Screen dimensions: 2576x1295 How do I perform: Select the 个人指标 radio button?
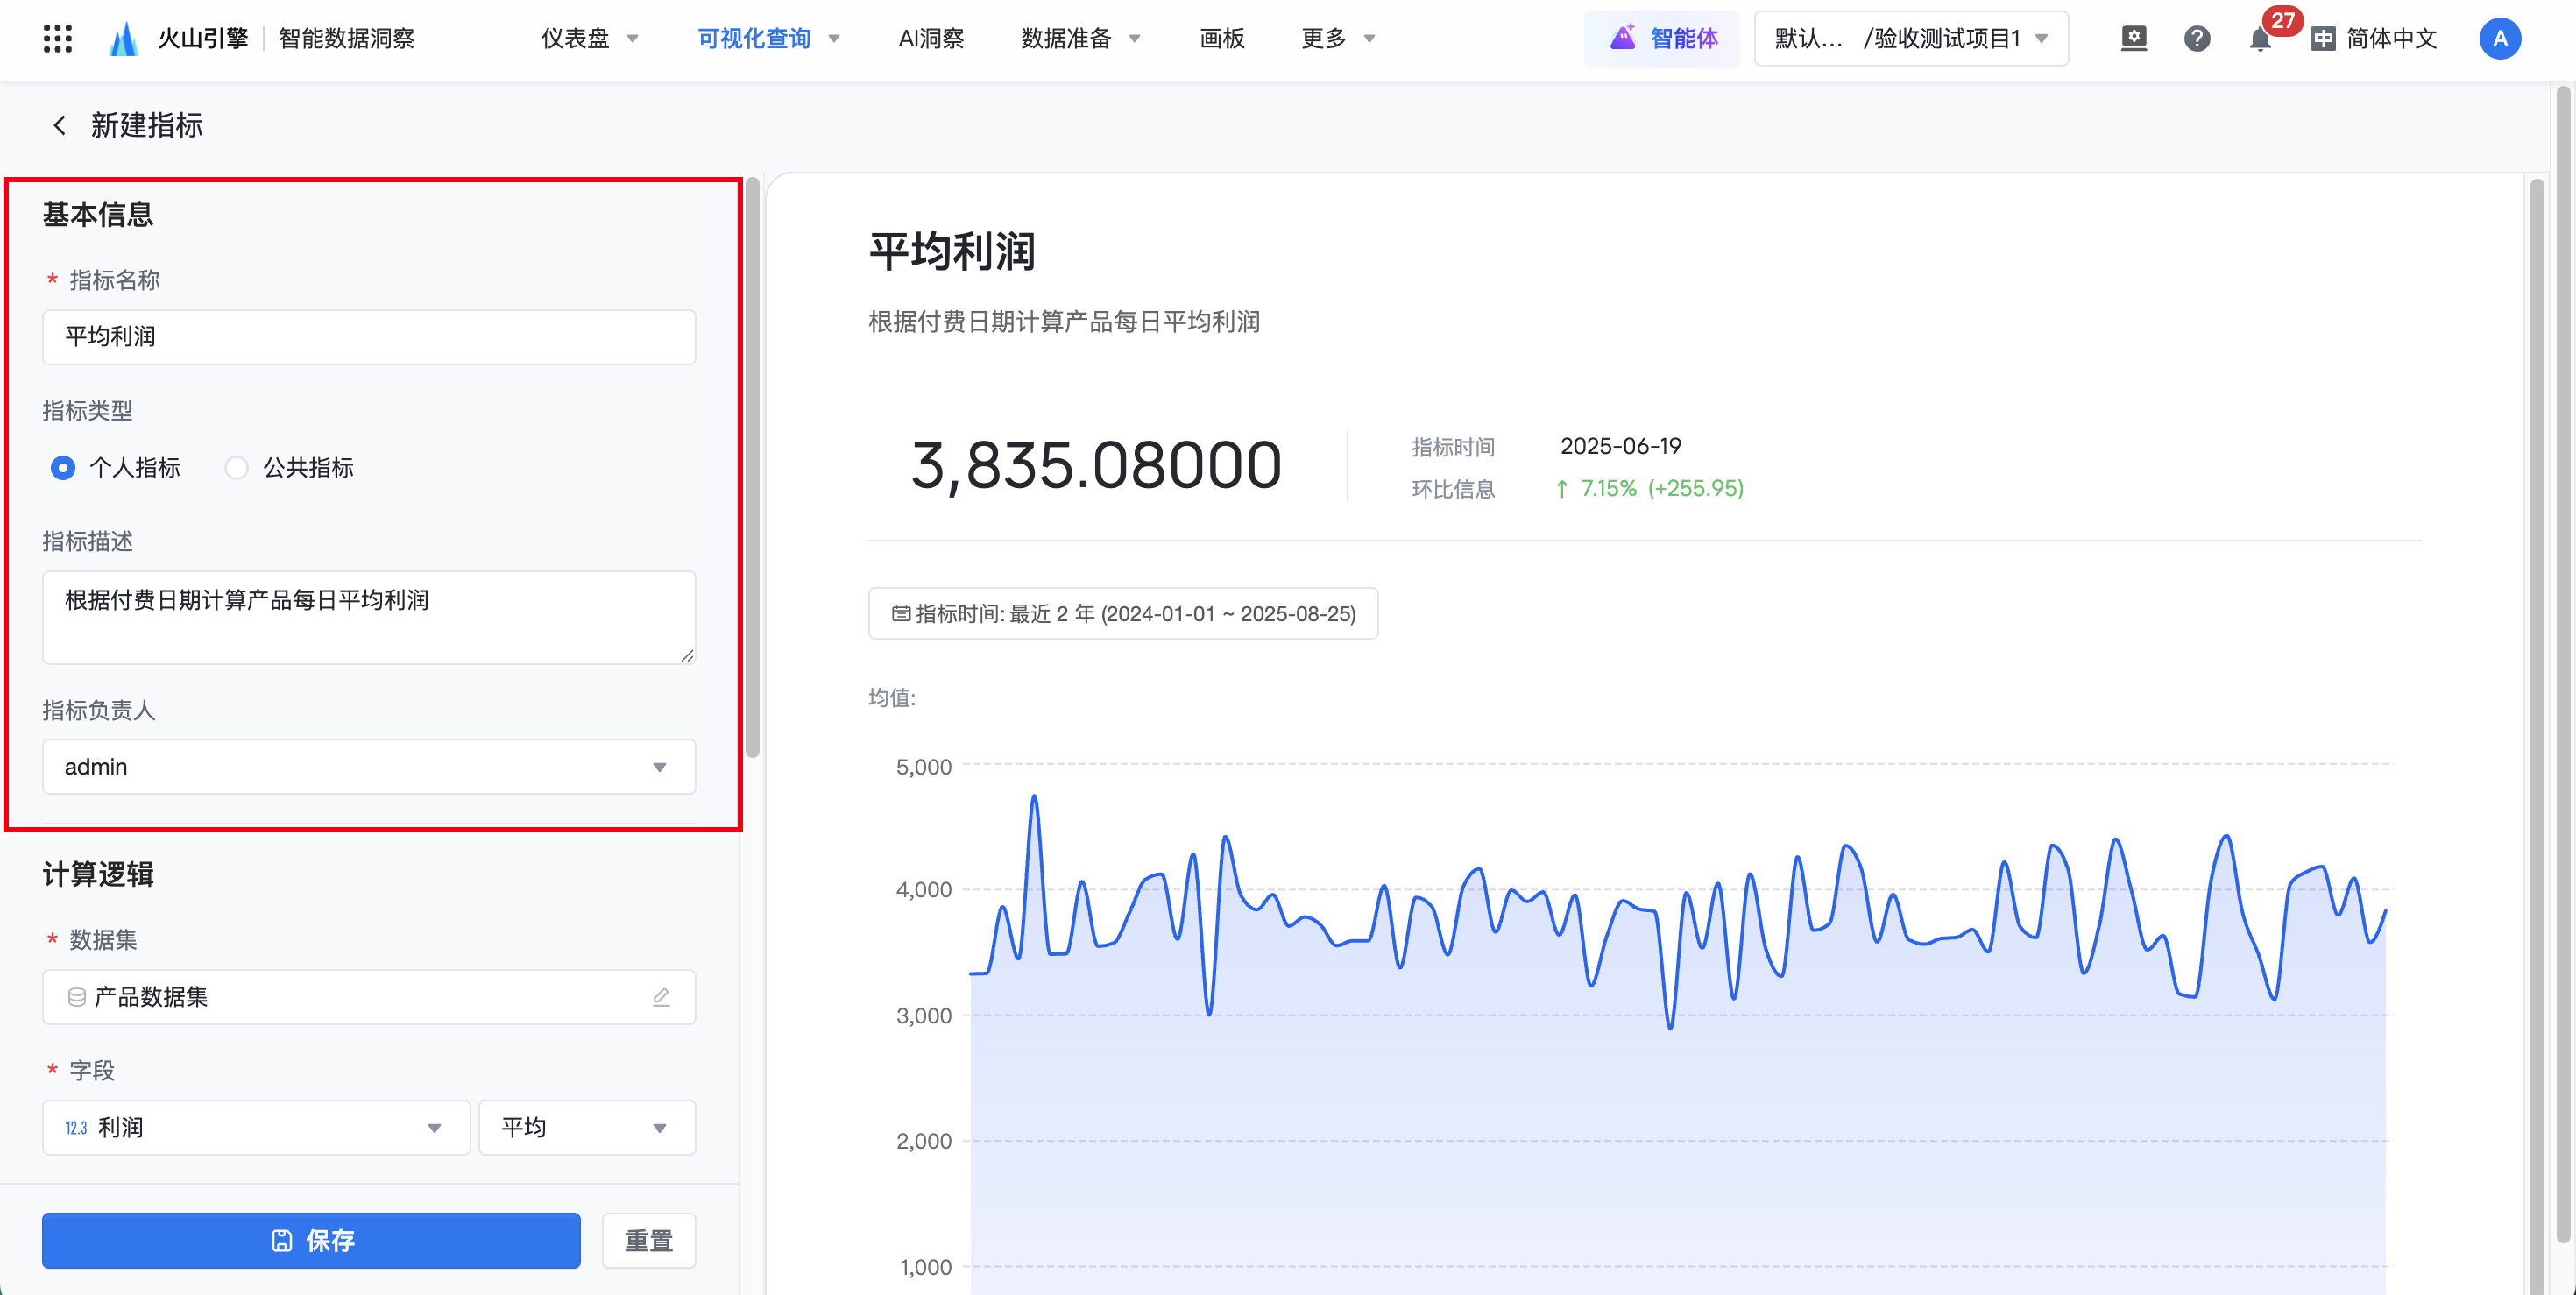tap(63, 468)
